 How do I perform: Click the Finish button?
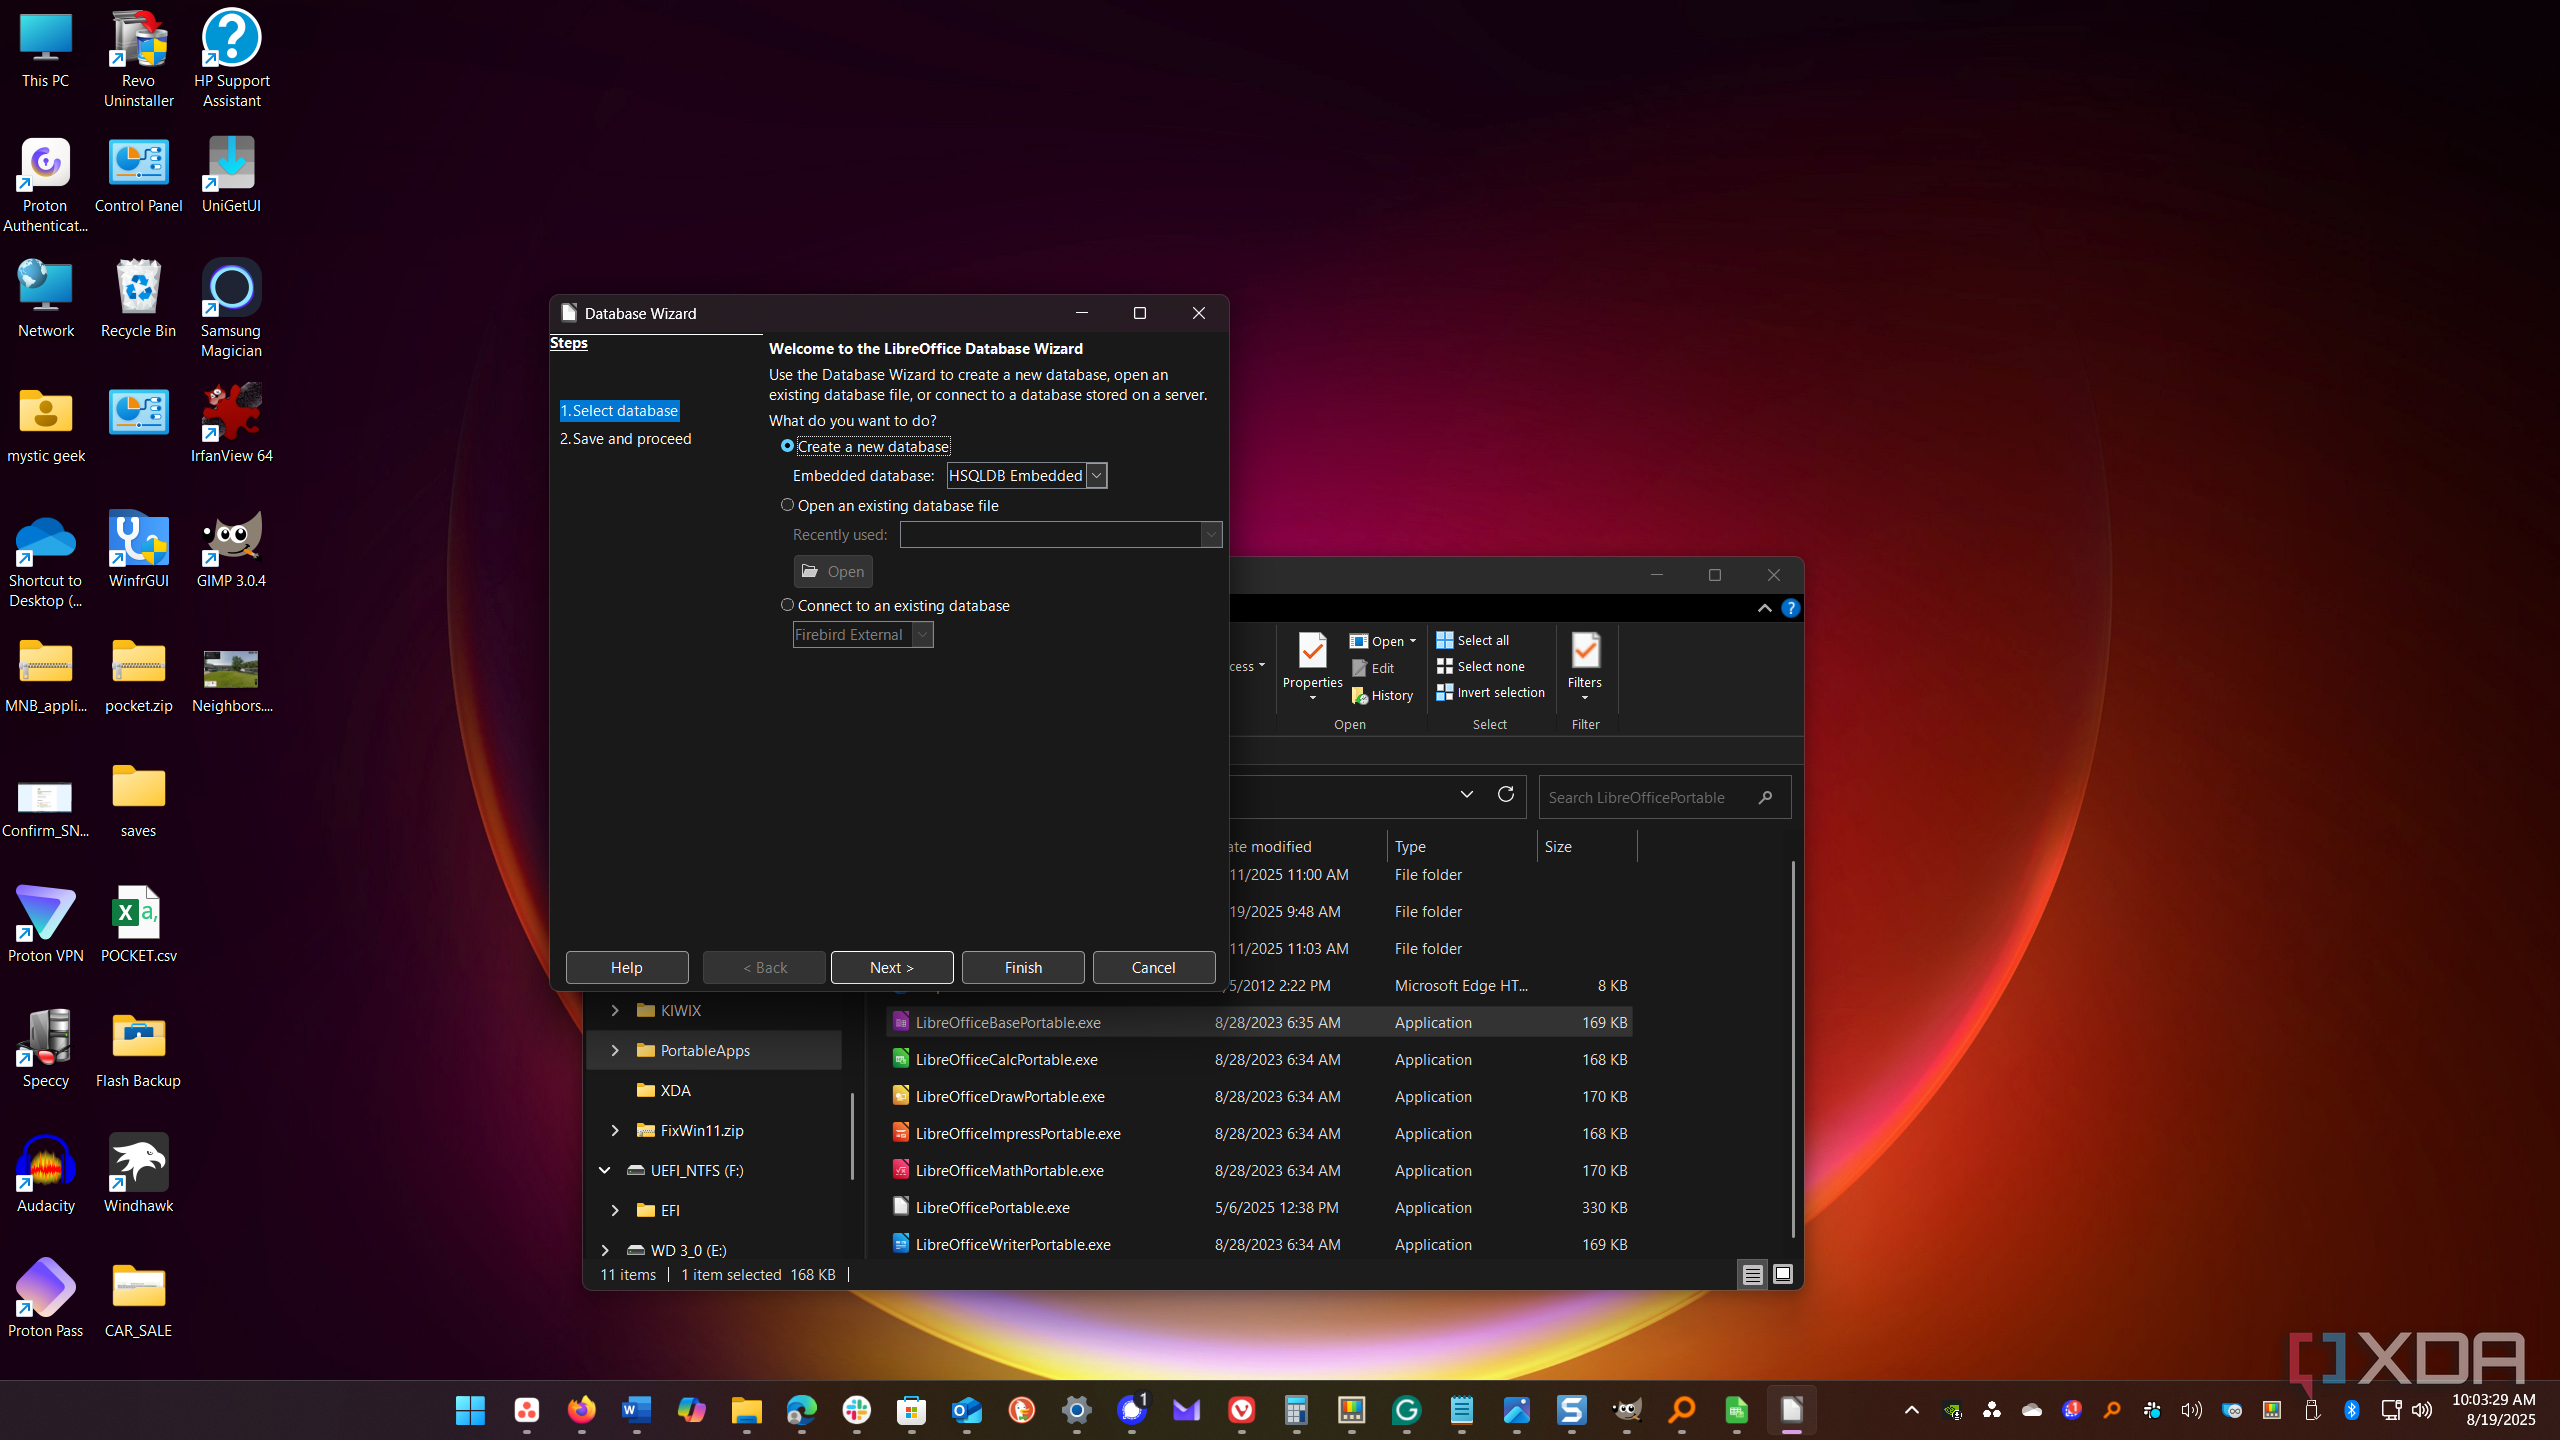(1023, 967)
